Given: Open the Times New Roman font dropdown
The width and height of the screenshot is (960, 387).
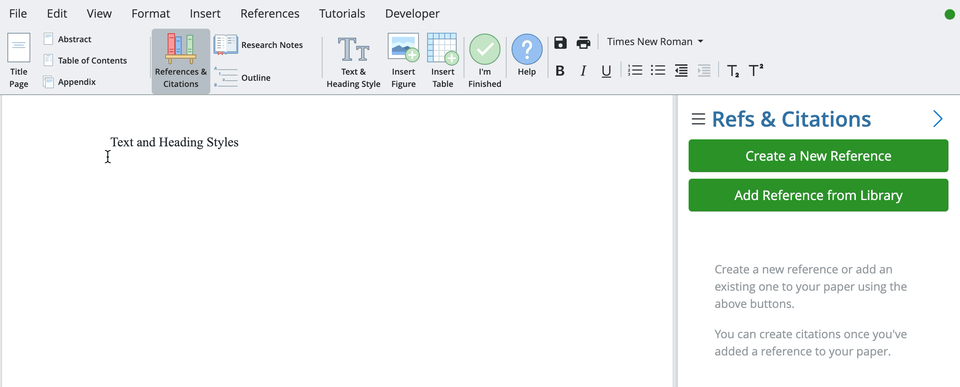Looking at the screenshot, I should [654, 42].
